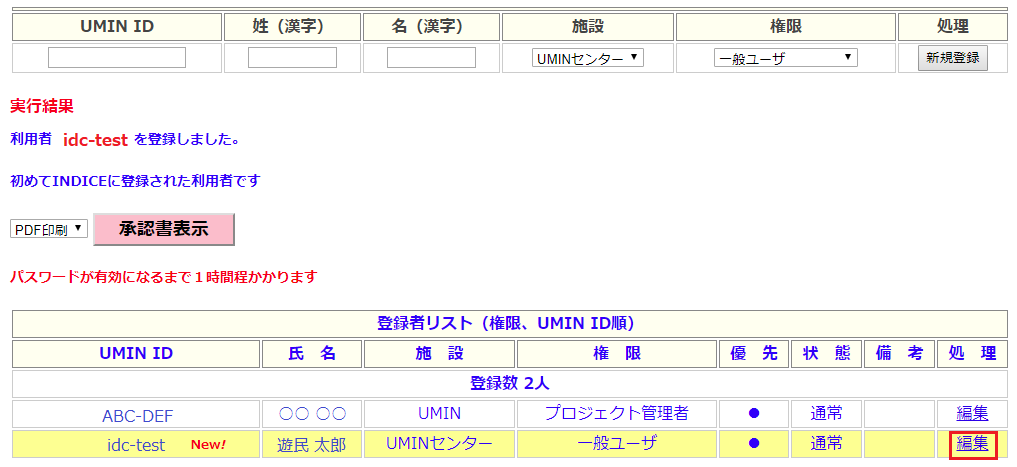Open the PDF印刷 dropdown

49,229
